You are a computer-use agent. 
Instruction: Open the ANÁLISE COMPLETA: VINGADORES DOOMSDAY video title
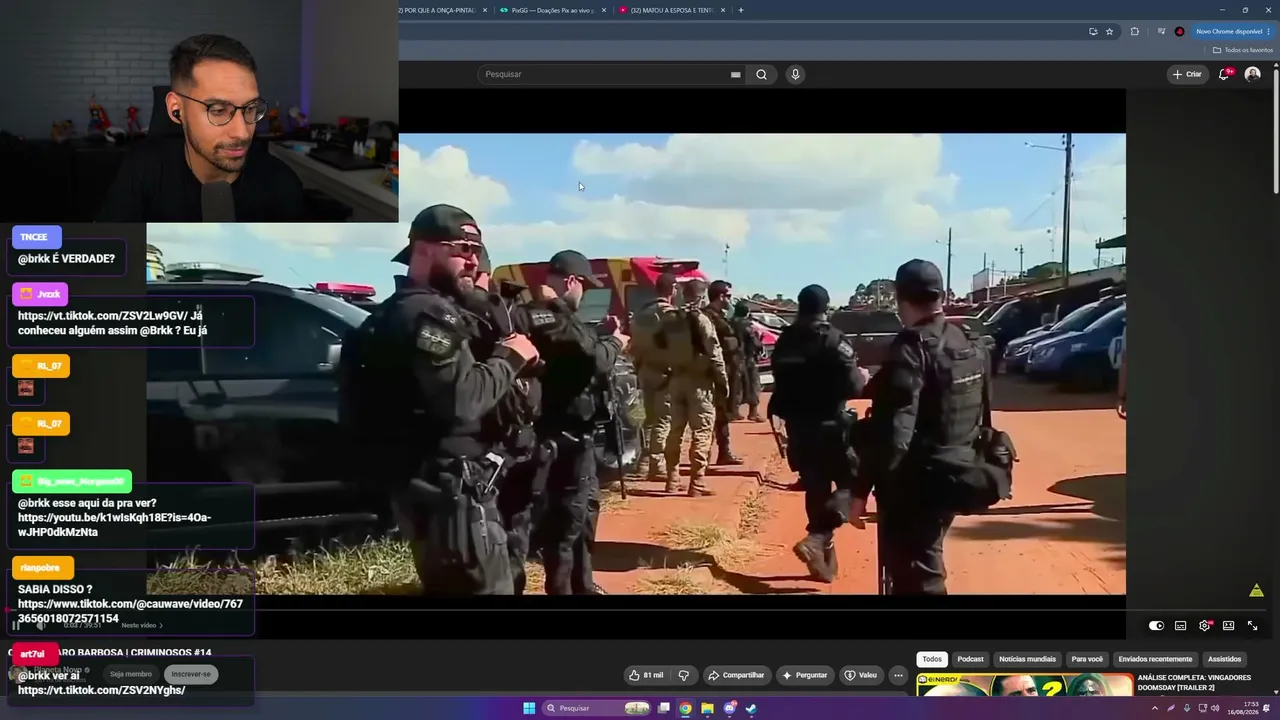1194,682
